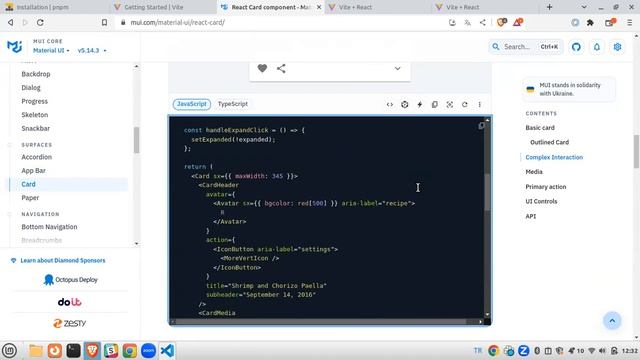Open Progress in sidebar
Screen dimensions: 640x360
click(x=35, y=101)
